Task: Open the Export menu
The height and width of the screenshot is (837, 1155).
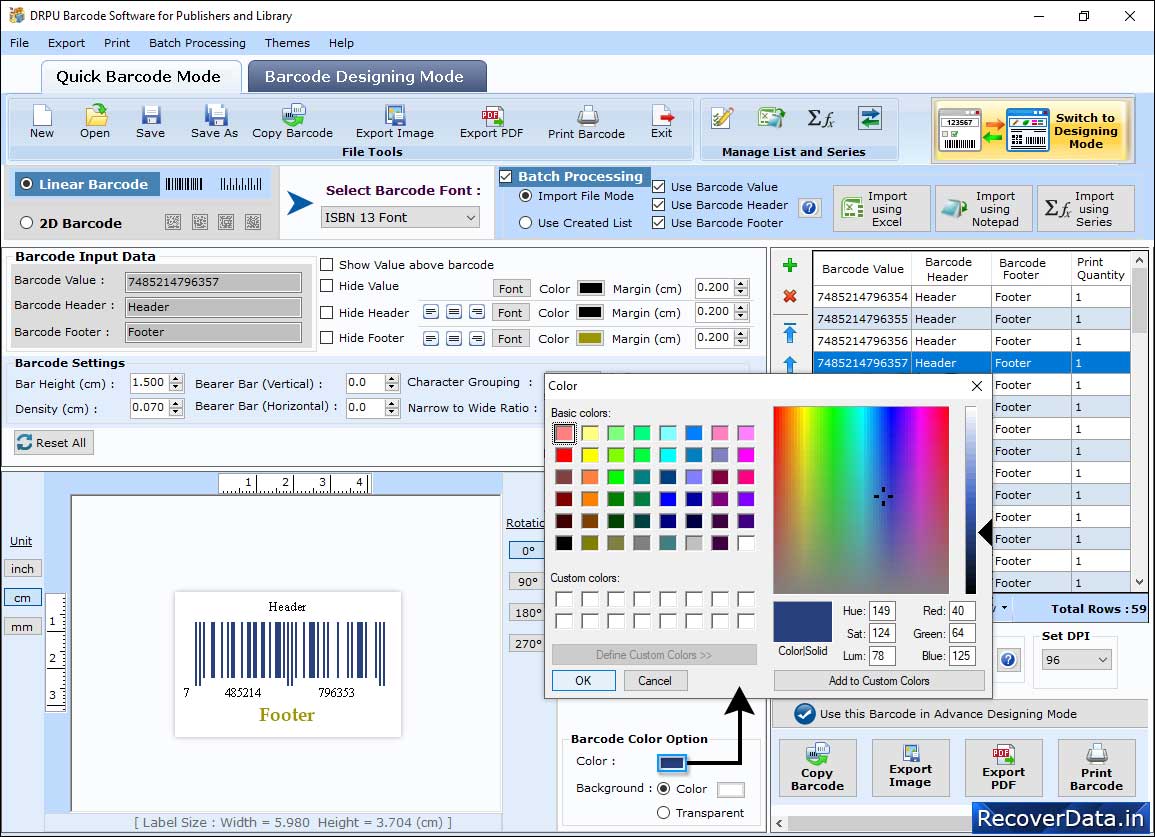Action: pos(66,43)
